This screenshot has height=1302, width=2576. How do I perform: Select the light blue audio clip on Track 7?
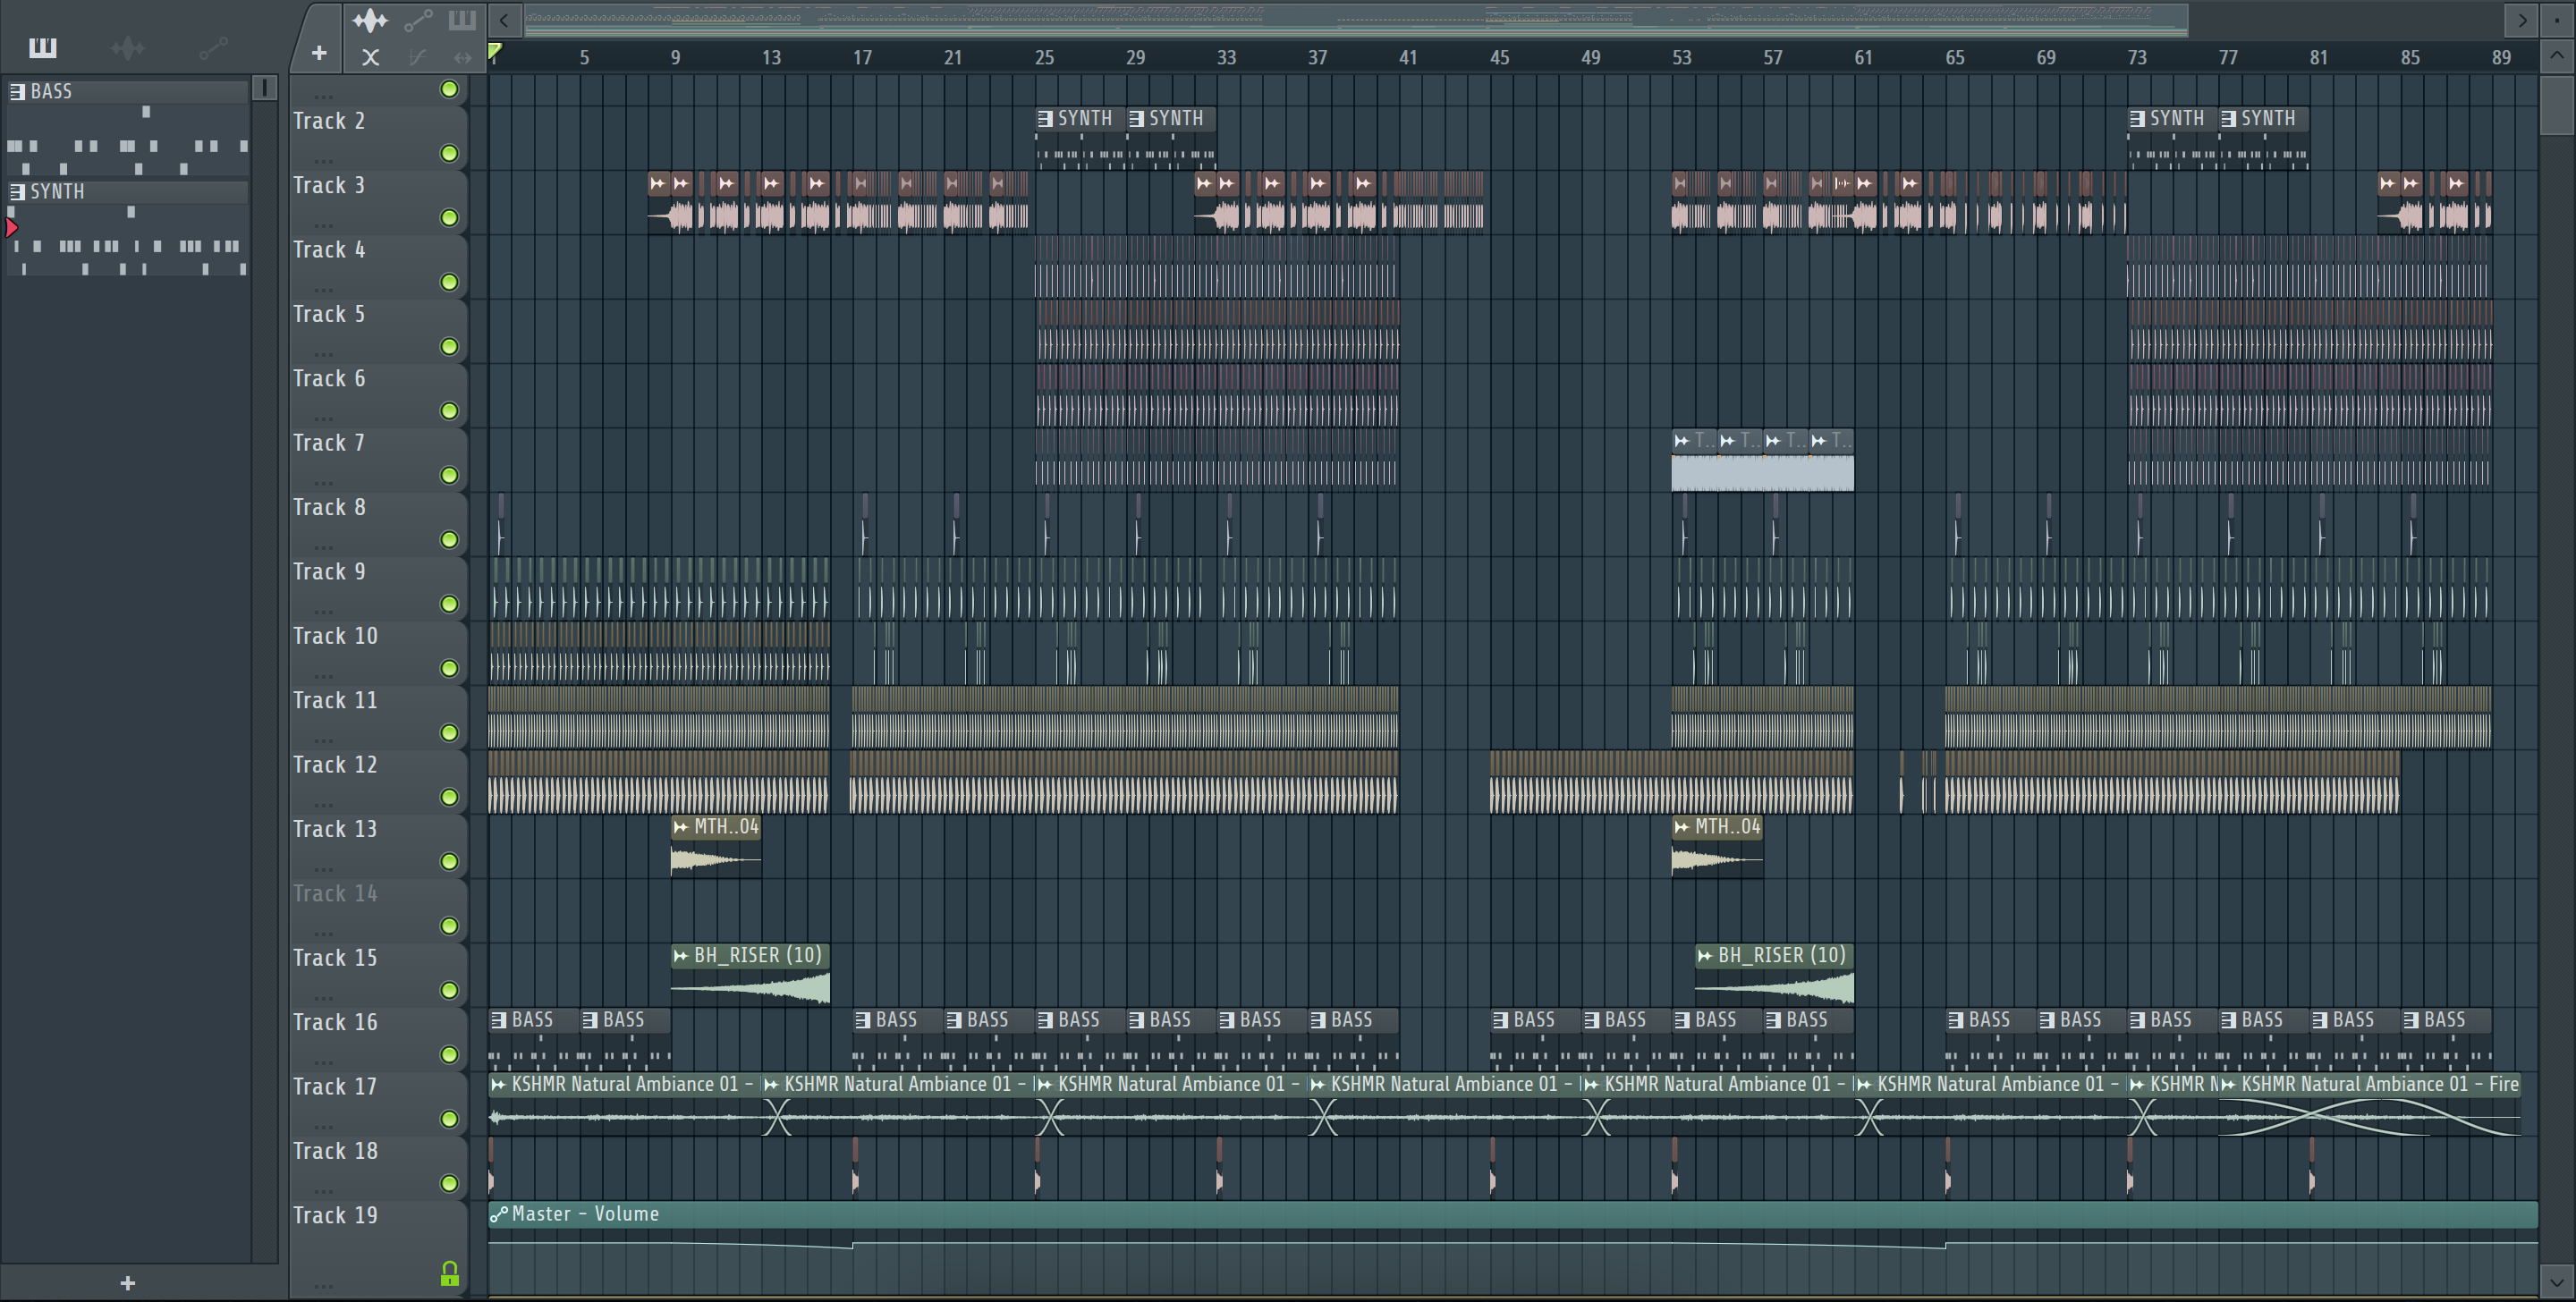coord(1762,461)
